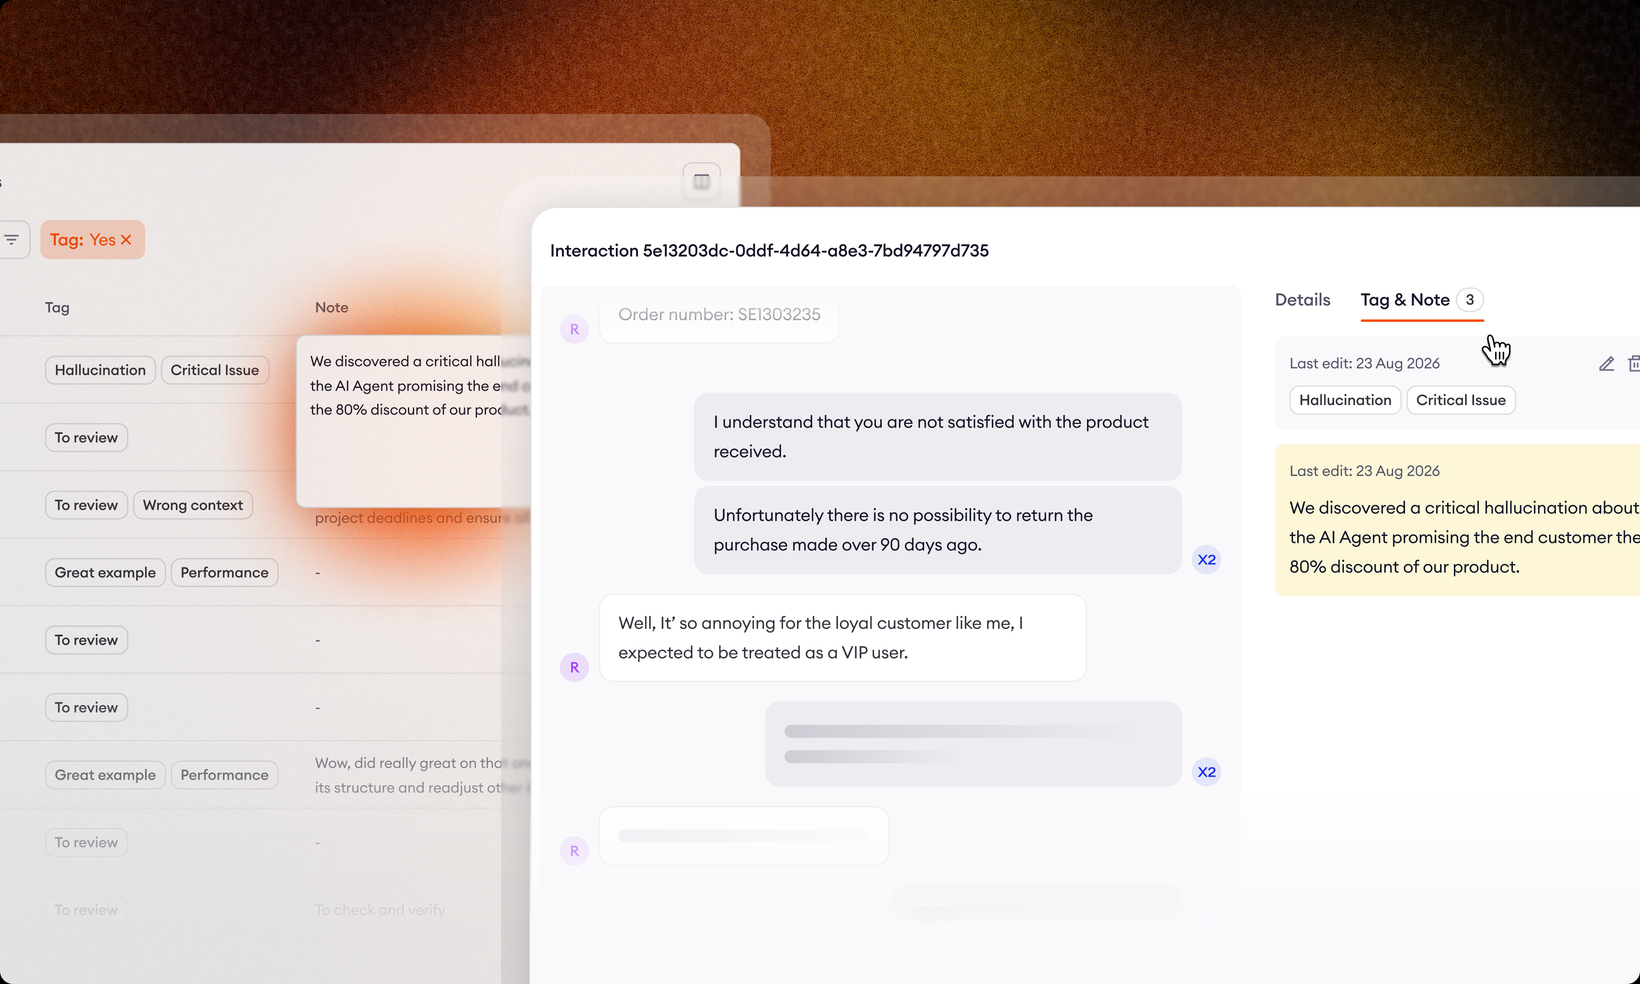Click the Tag column header
1640x984 pixels.
point(57,308)
